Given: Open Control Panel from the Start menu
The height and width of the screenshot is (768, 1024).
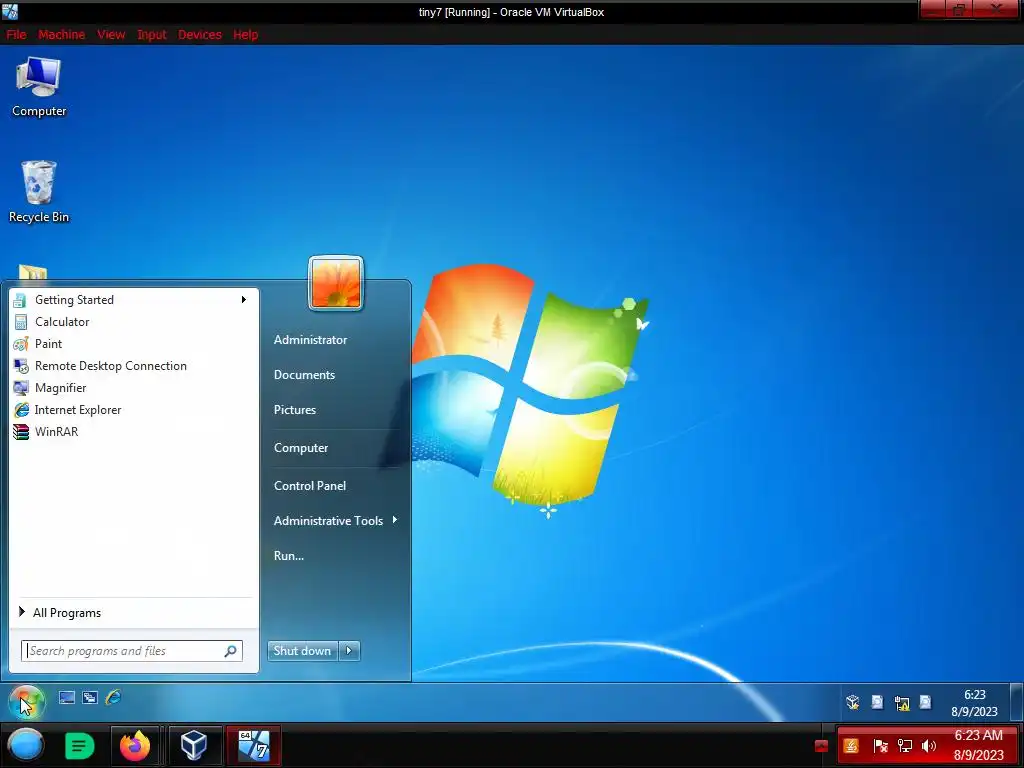Looking at the screenshot, I should [x=310, y=486].
